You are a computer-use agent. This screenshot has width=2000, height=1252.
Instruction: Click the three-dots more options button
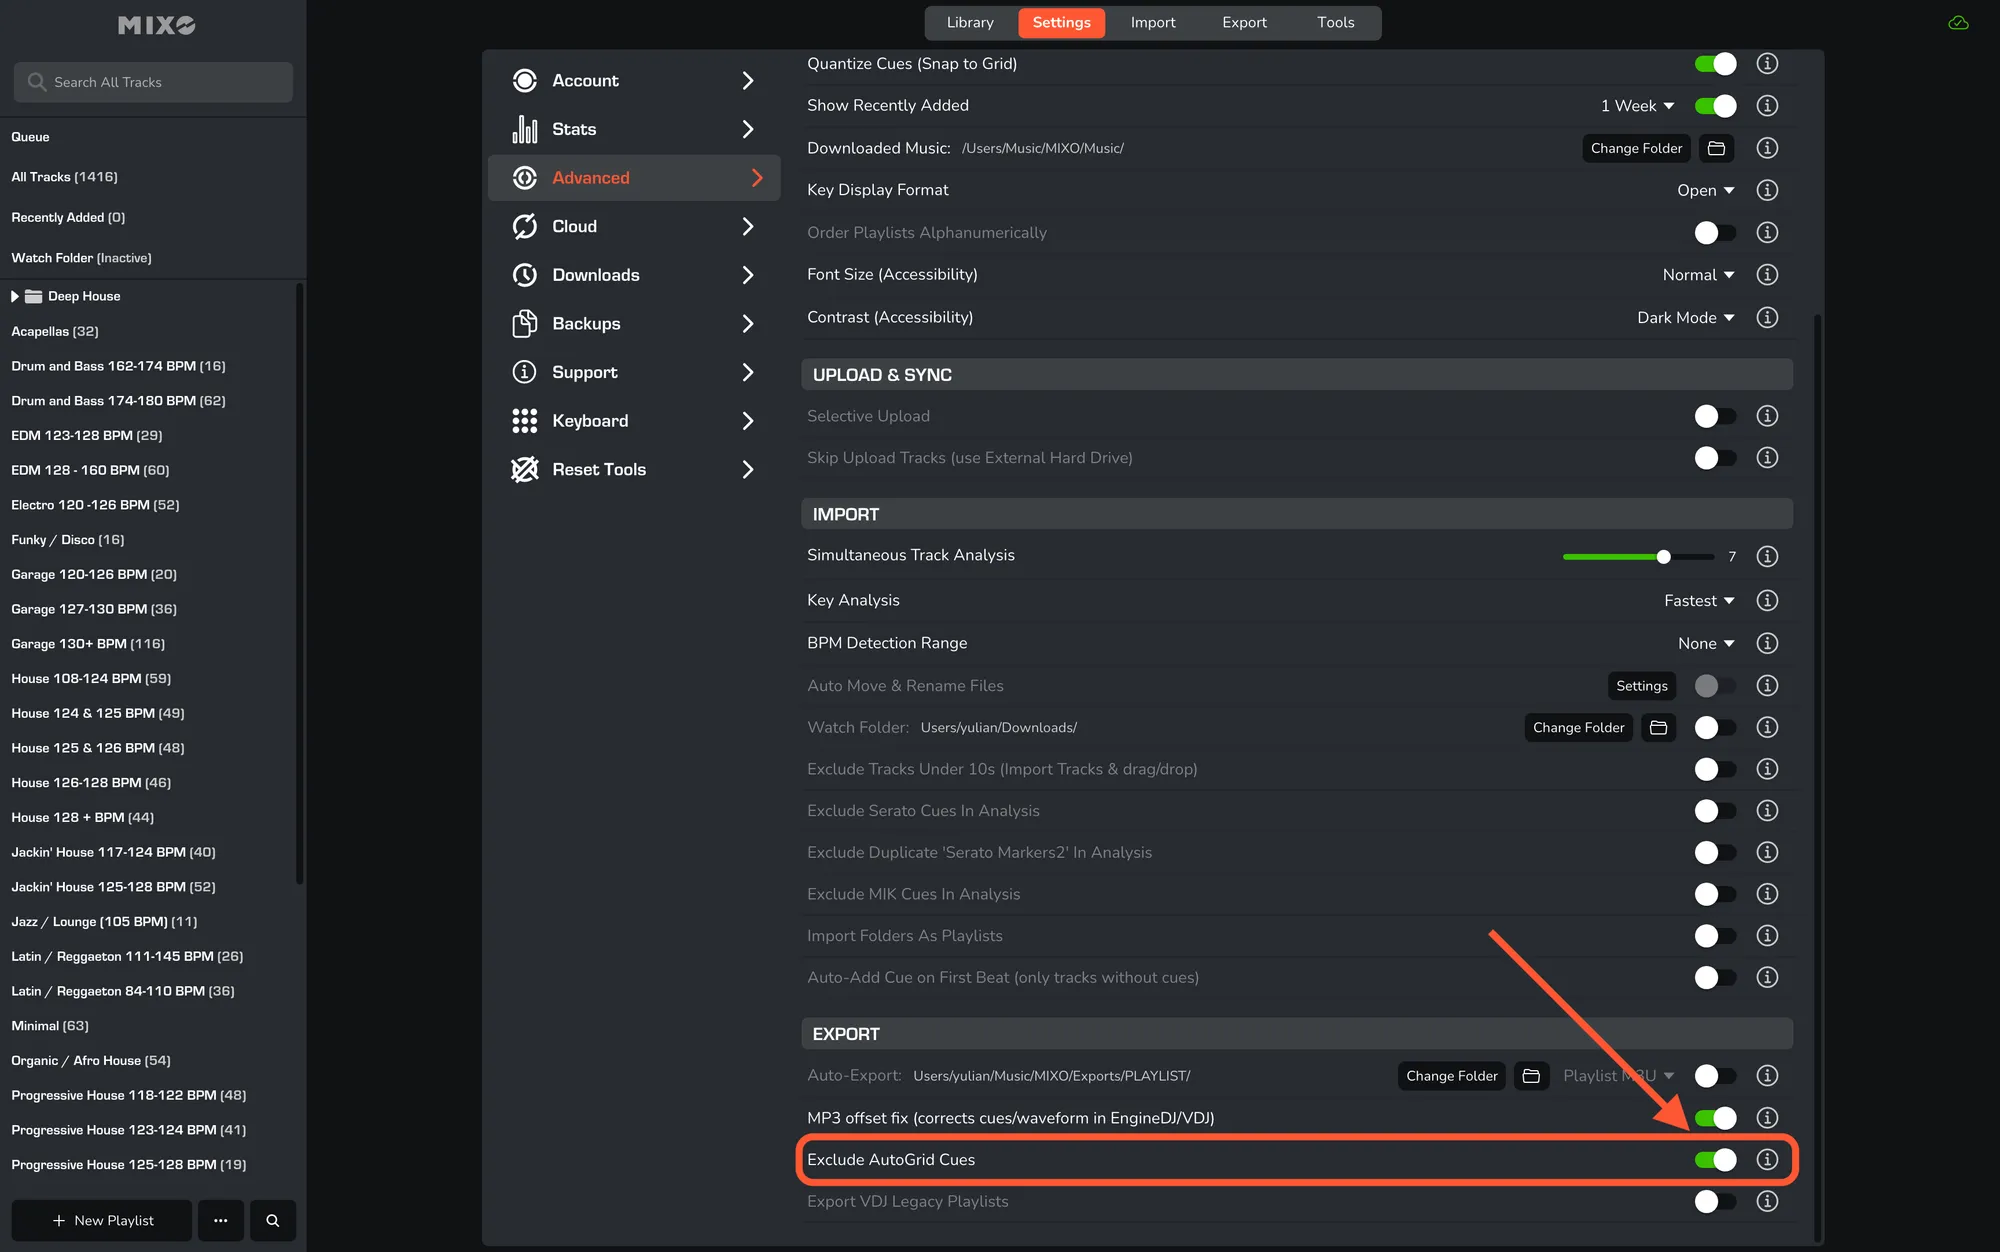coord(220,1220)
